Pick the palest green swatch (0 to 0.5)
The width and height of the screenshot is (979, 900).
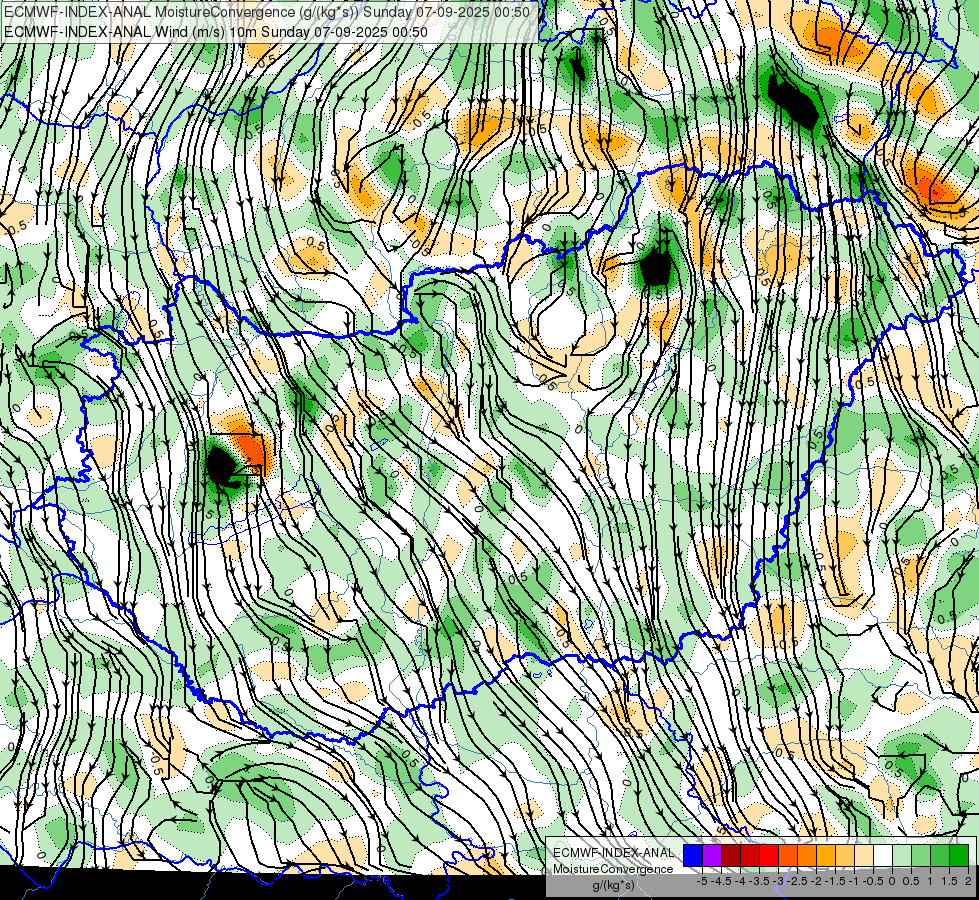[902, 856]
